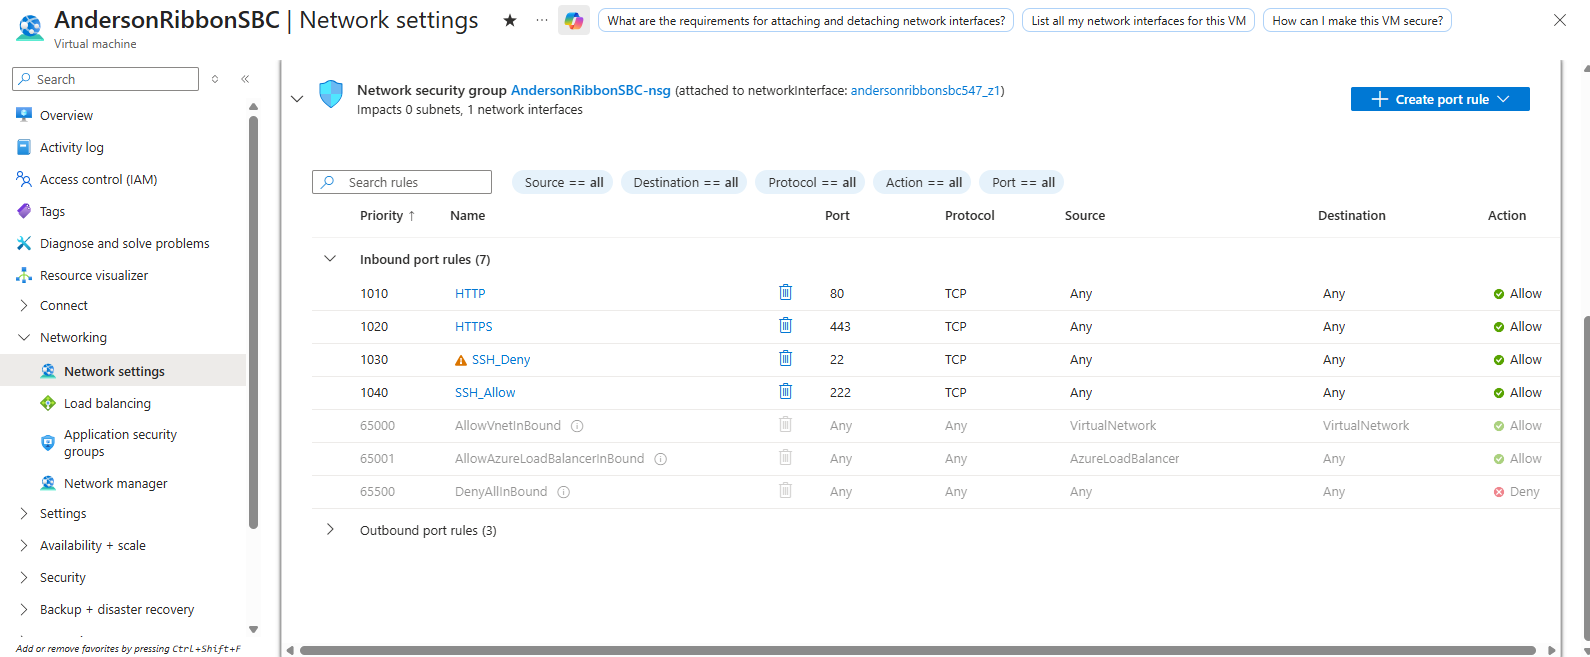Image resolution: width=1590 pixels, height=657 pixels.
Task: Open andersonribbonsbc547_z1 network interface link
Action: tap(925, 90)
